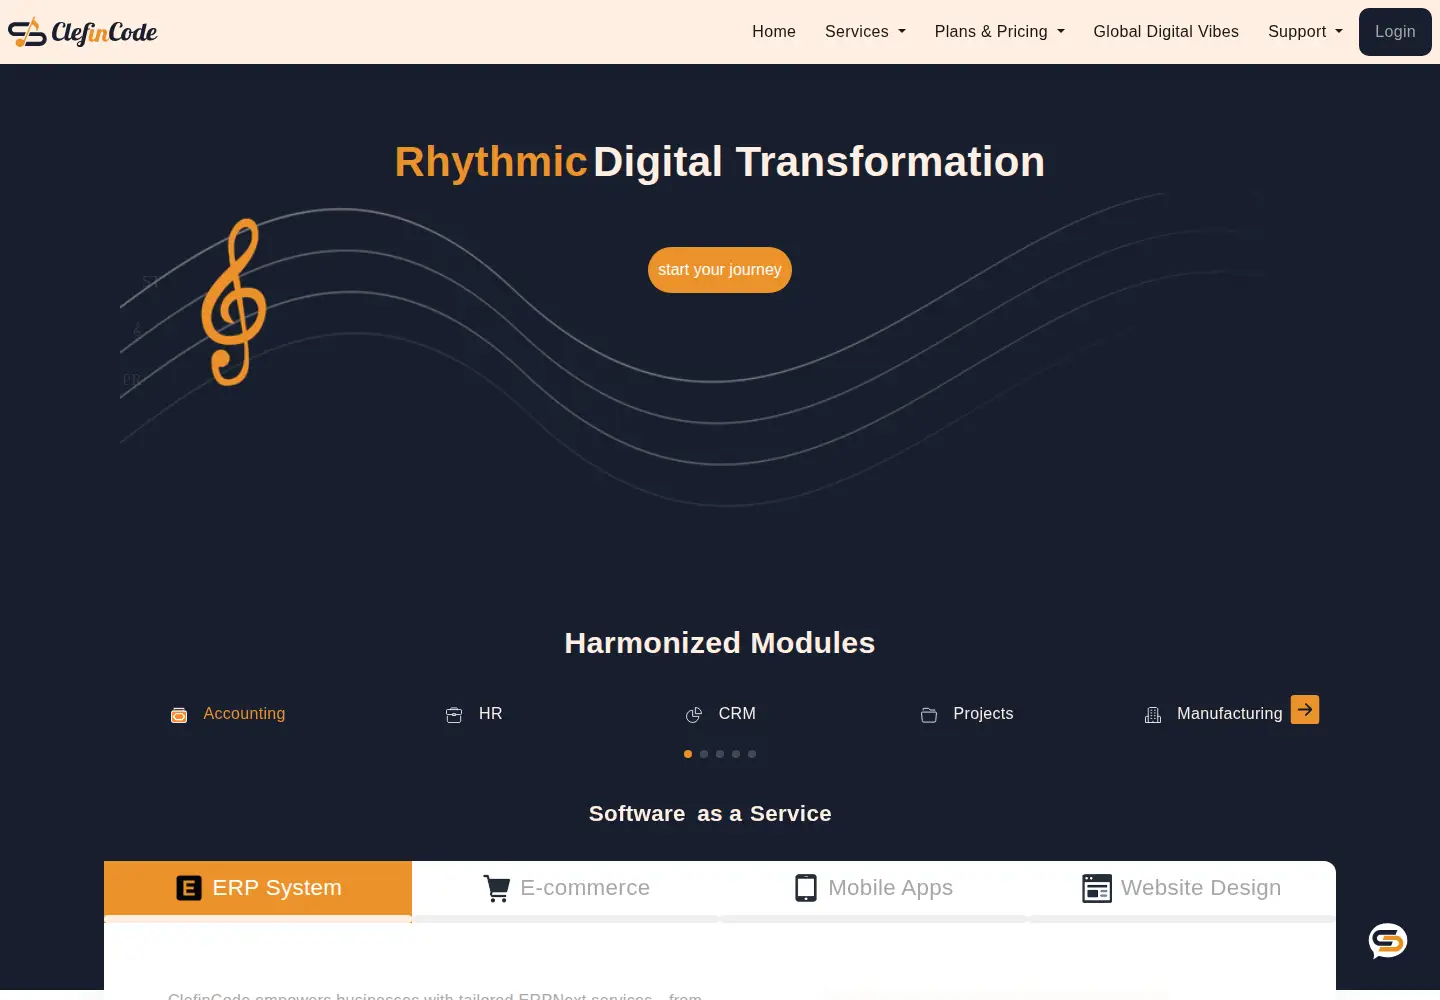Click the ERP System E icon
The image size is (1440, 1000).
(x=189, y=888)
